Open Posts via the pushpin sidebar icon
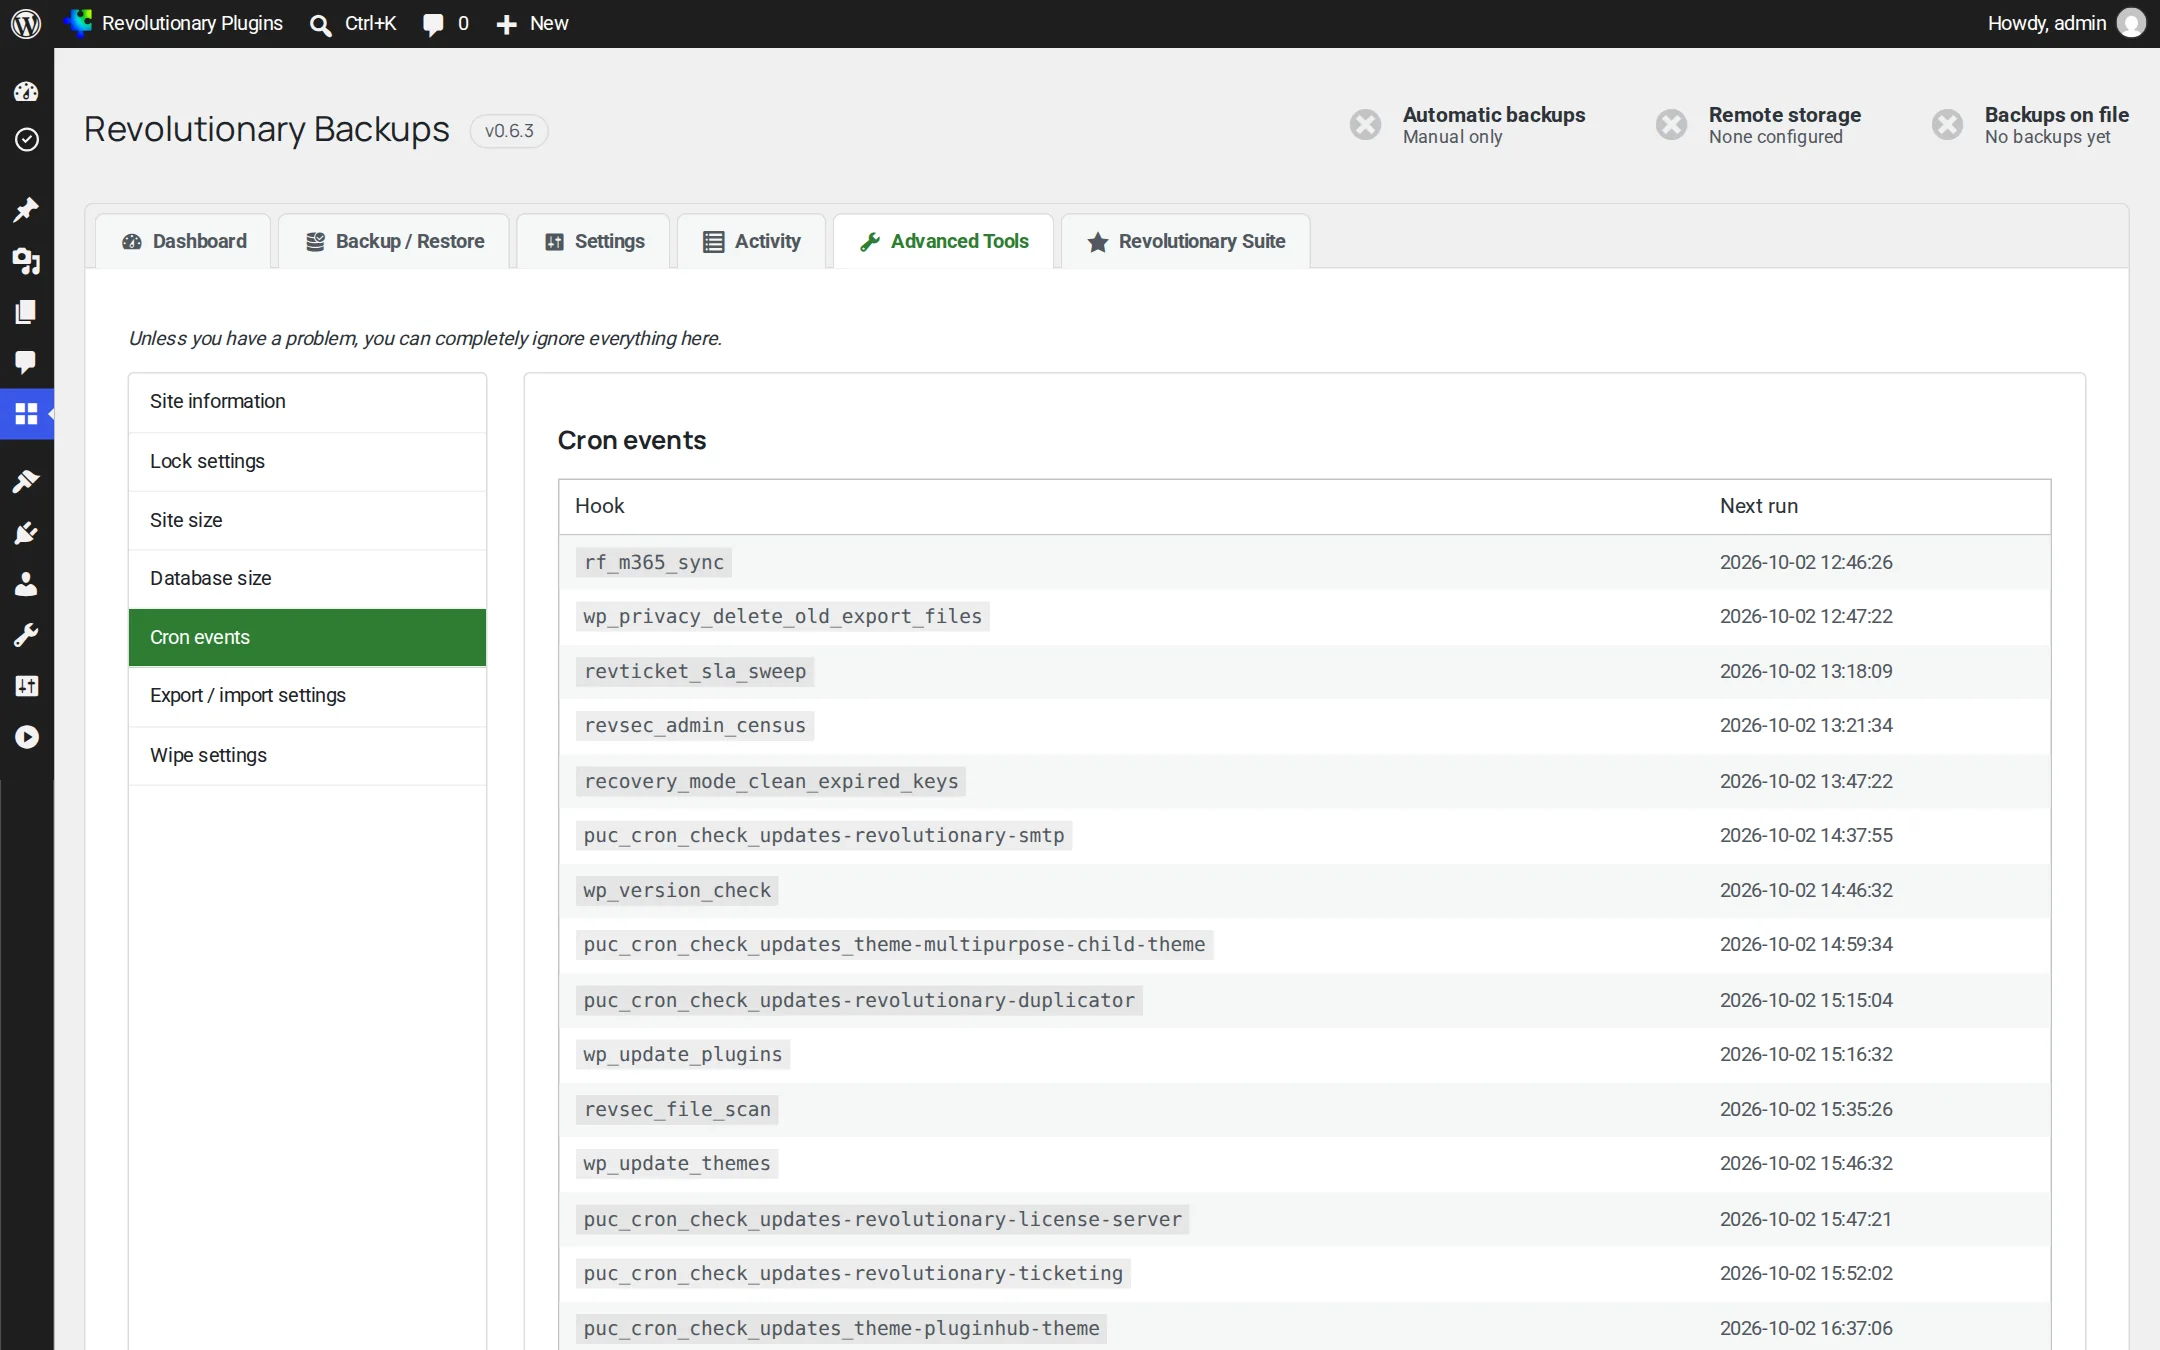The image size is (2160, 1350). click(26, 209)
